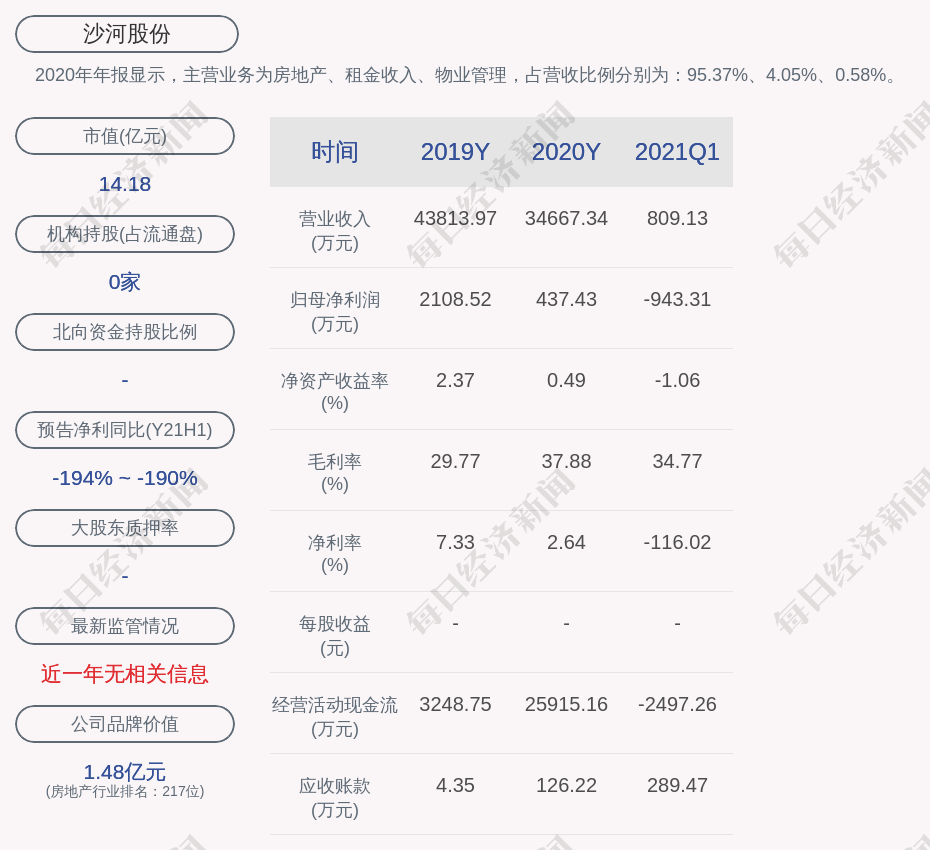Select cash flow value 25915.16
The width and height of the screenshot is (930, 850).
click(x=566, y=704)
